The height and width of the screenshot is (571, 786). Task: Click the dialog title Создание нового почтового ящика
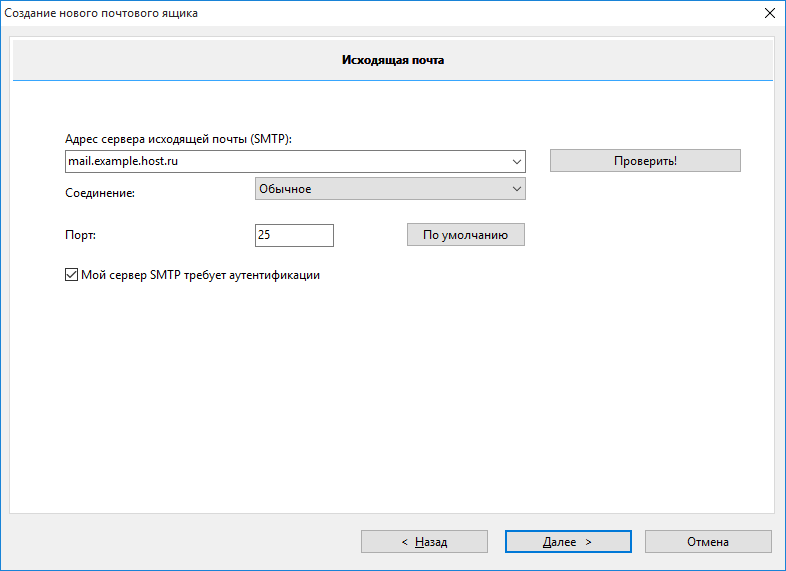[x=101, y=13]
